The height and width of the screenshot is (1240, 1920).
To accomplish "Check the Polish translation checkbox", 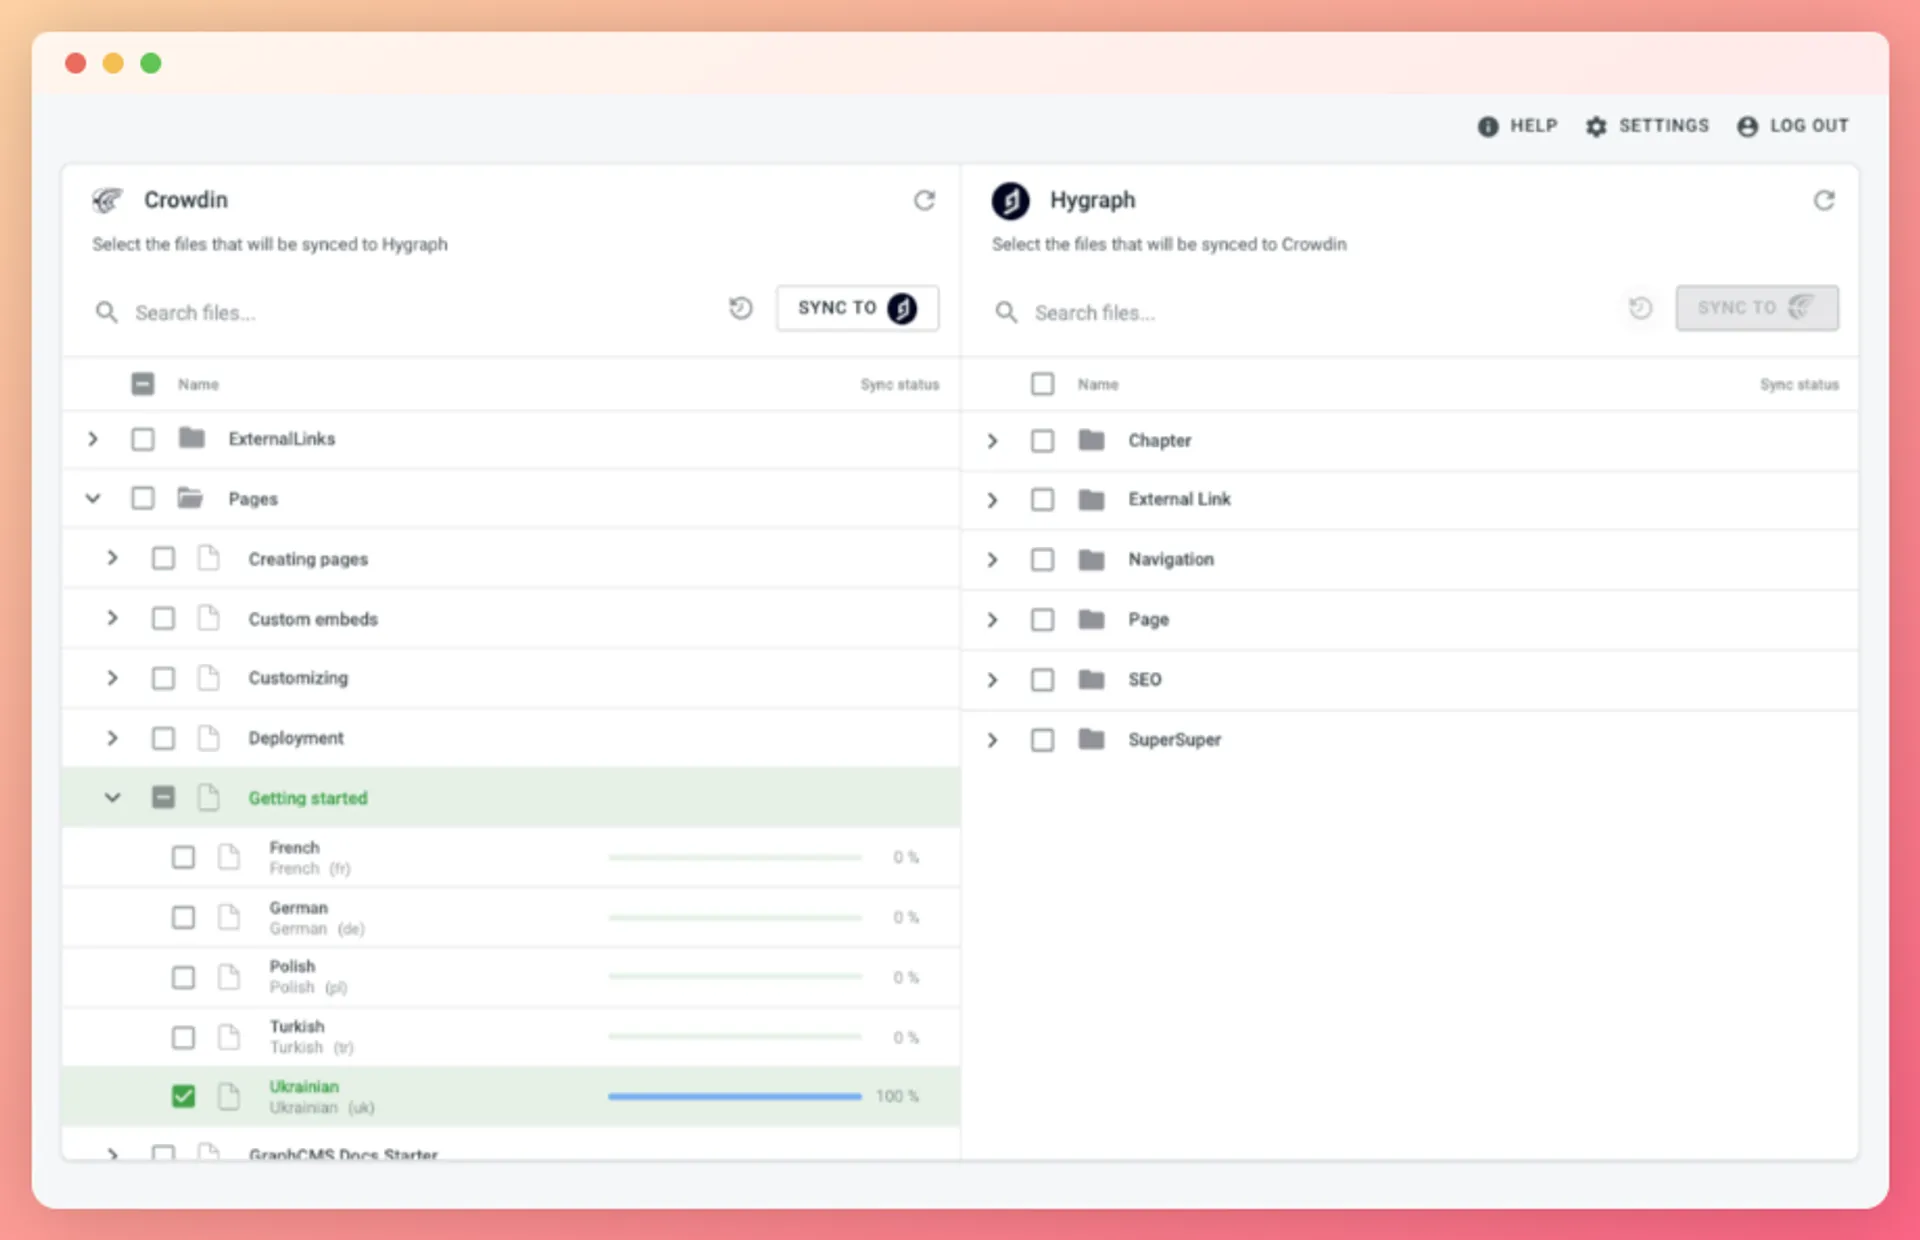I will coord(183,977).
